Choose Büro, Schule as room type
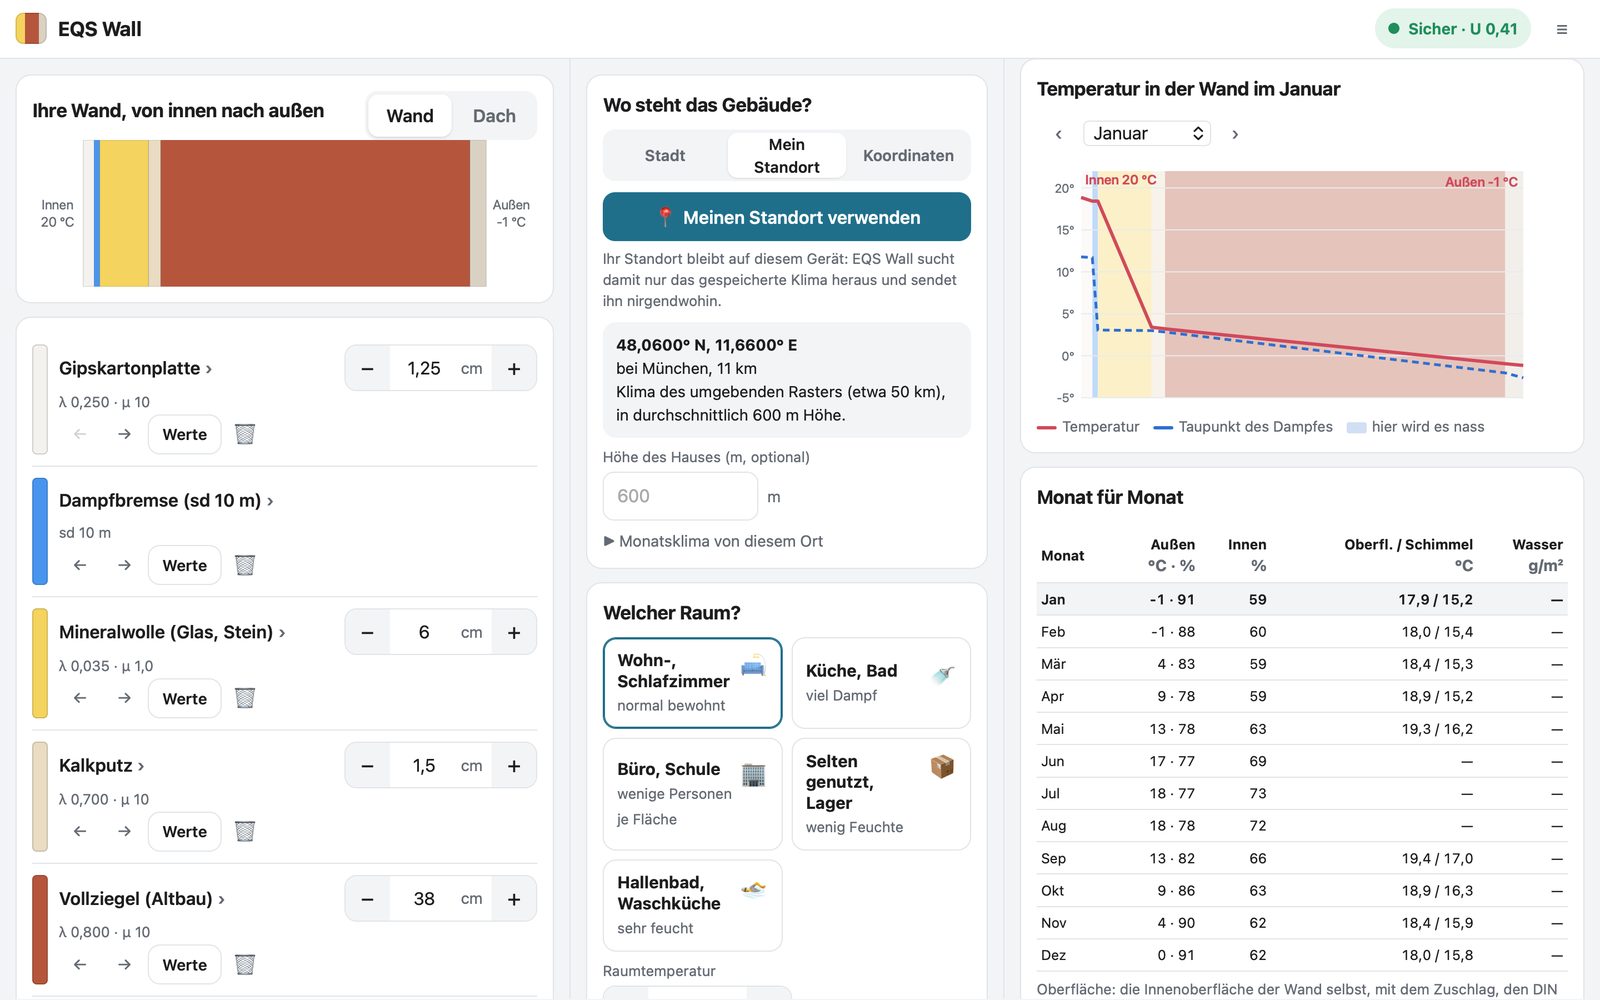 (692, 794)
